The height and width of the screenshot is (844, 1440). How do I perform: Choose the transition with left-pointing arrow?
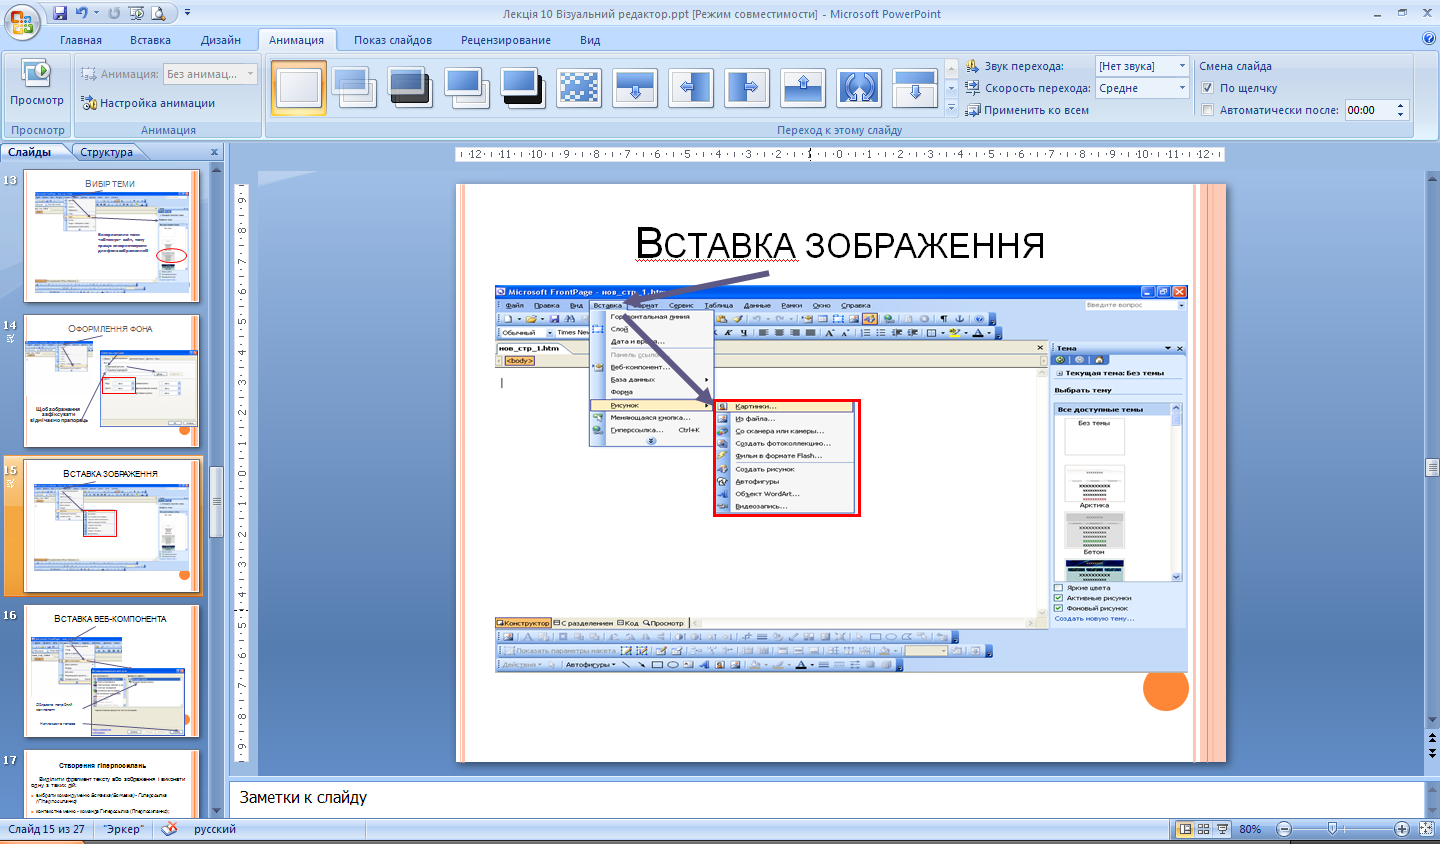(691, 88)
